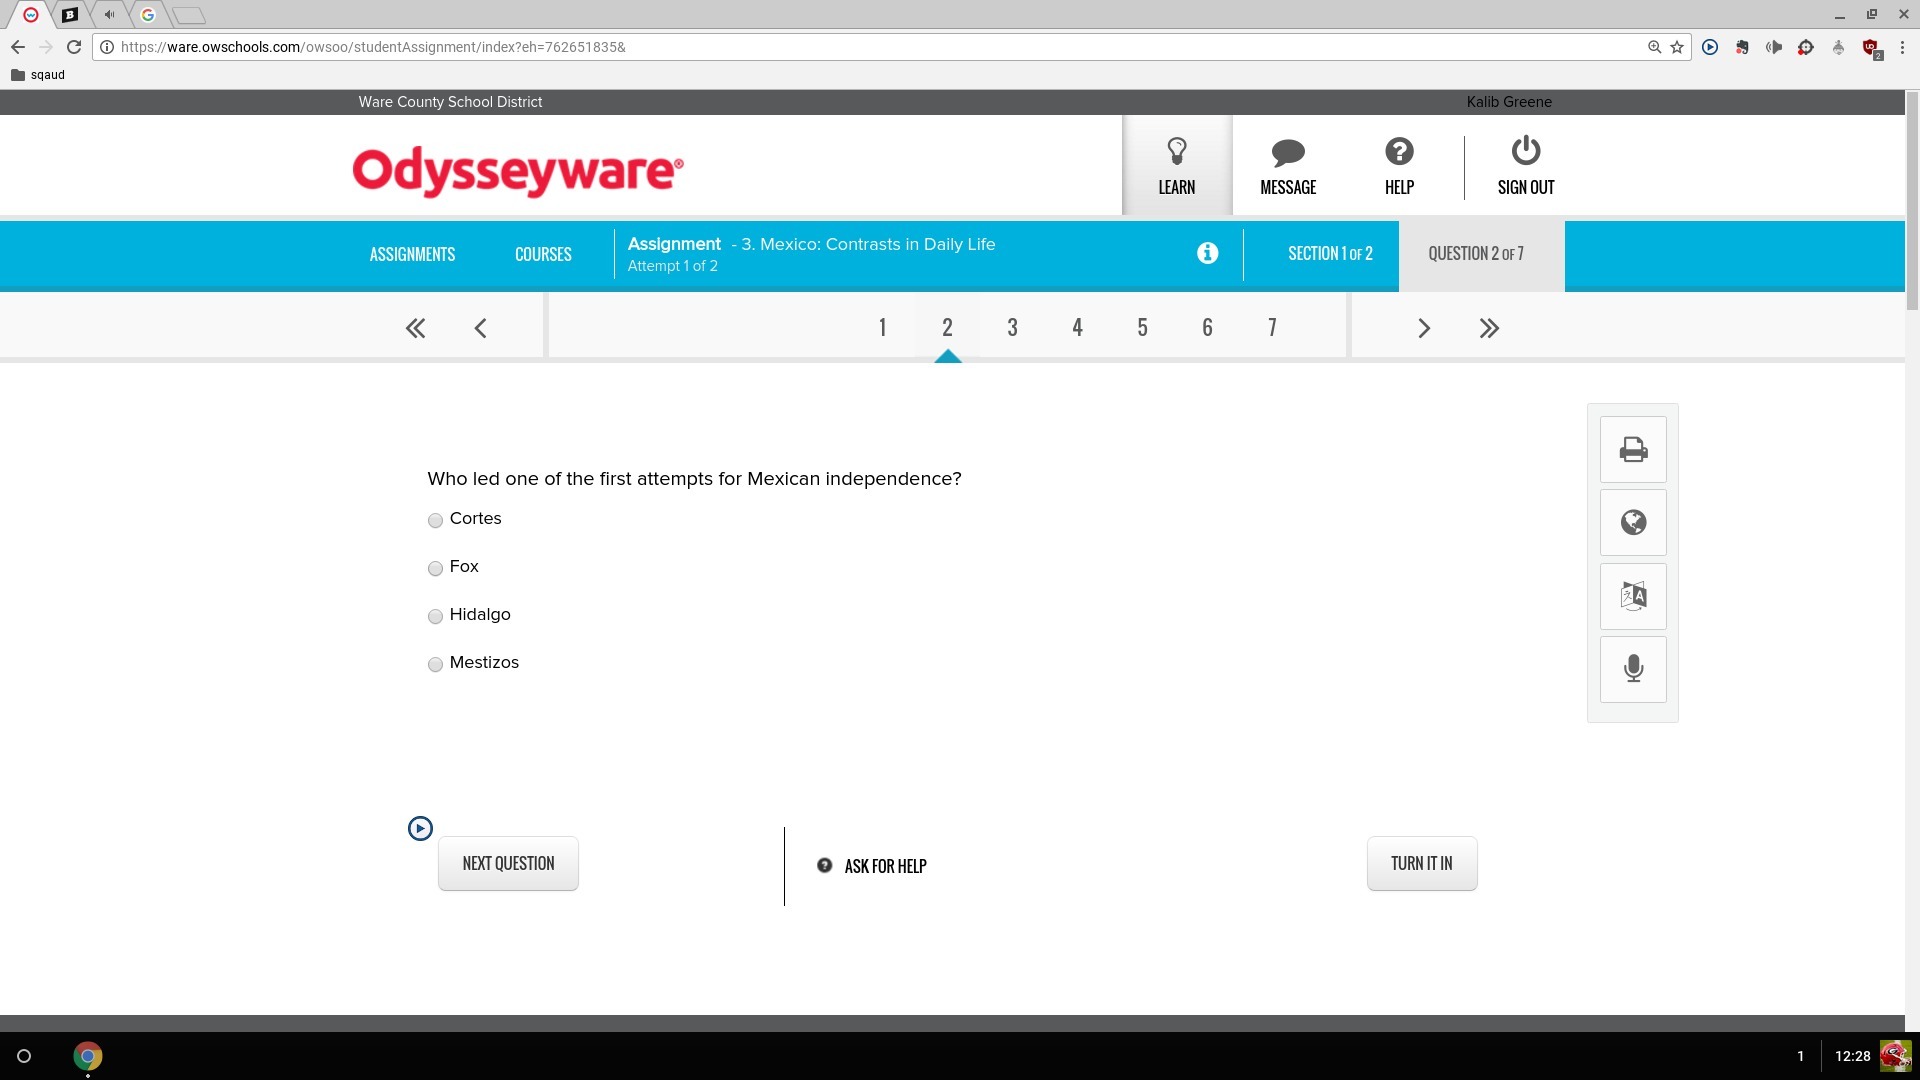Screen dimensions: 1920x1080
Task: Open the Assignments menu tab
Action: coord(412,254)
